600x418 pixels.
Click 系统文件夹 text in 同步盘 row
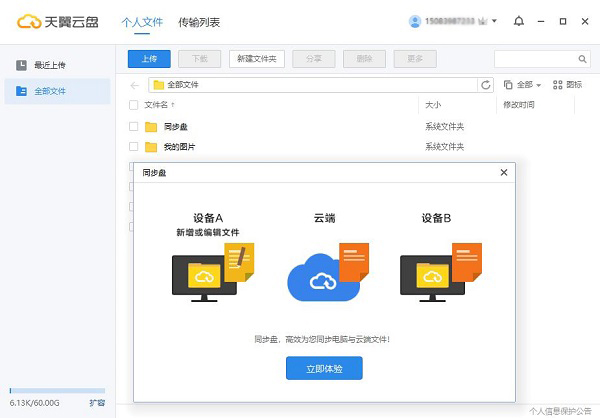coord(445,127)
